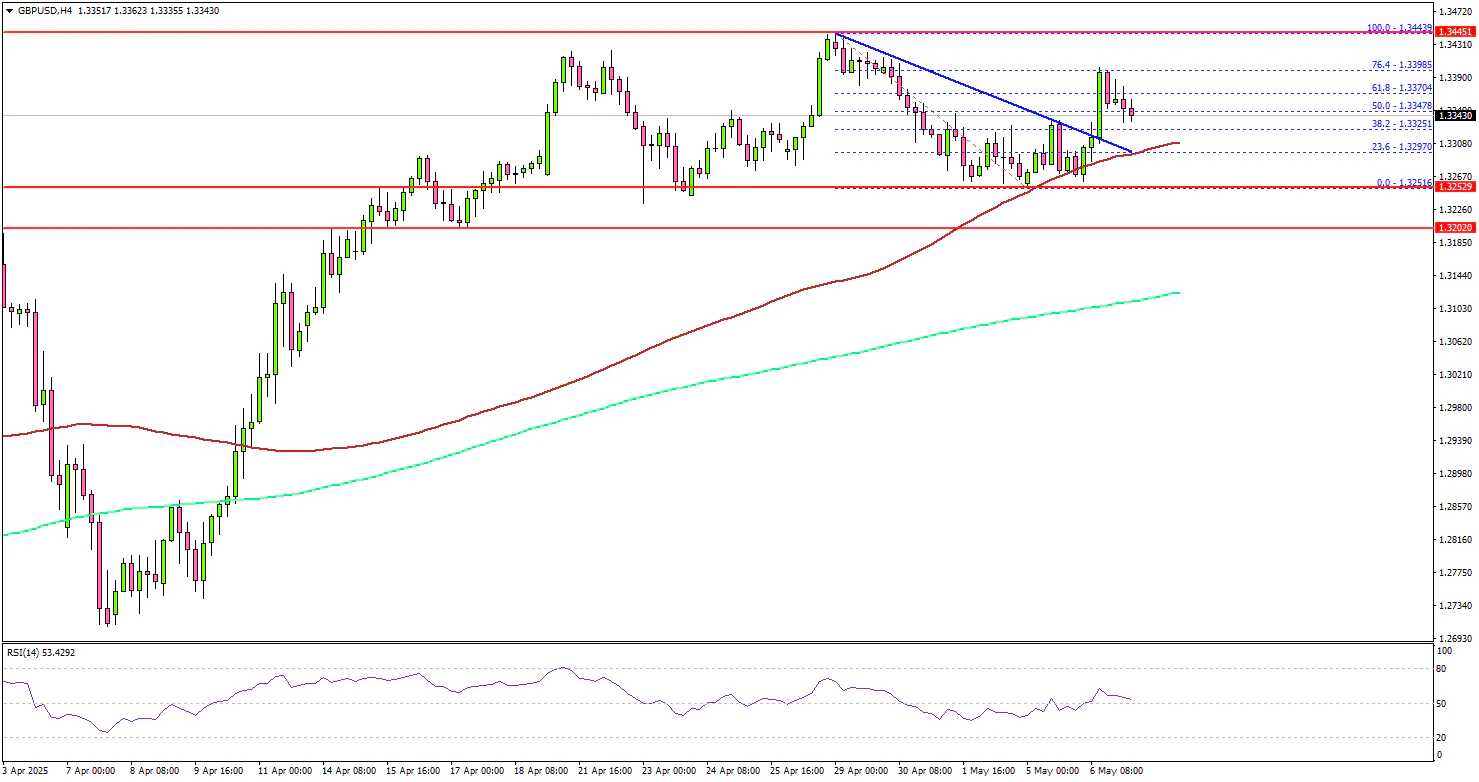
Task: Select the Fibonacci 61.8 - 1.33704 label
Action: [x=1403, y=87]
